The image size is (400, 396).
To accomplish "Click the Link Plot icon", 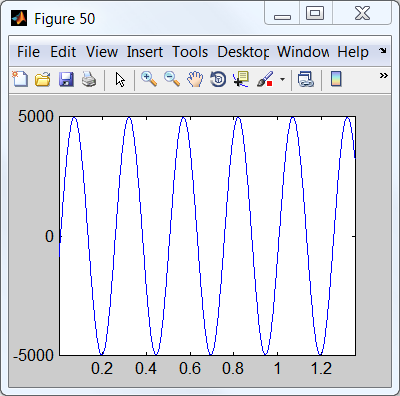I will (306, 80).
